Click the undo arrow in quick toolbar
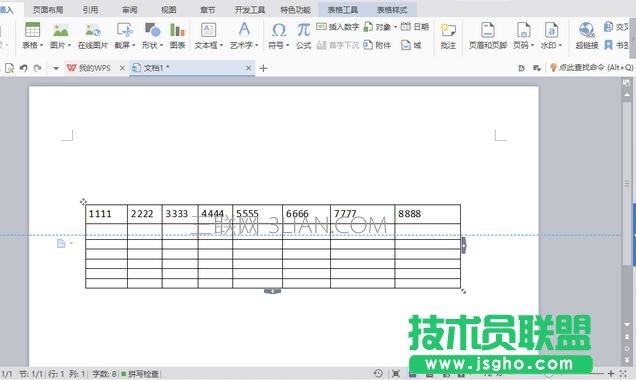Viewport: 636px width, 380px height. click(x=24, y=68)
